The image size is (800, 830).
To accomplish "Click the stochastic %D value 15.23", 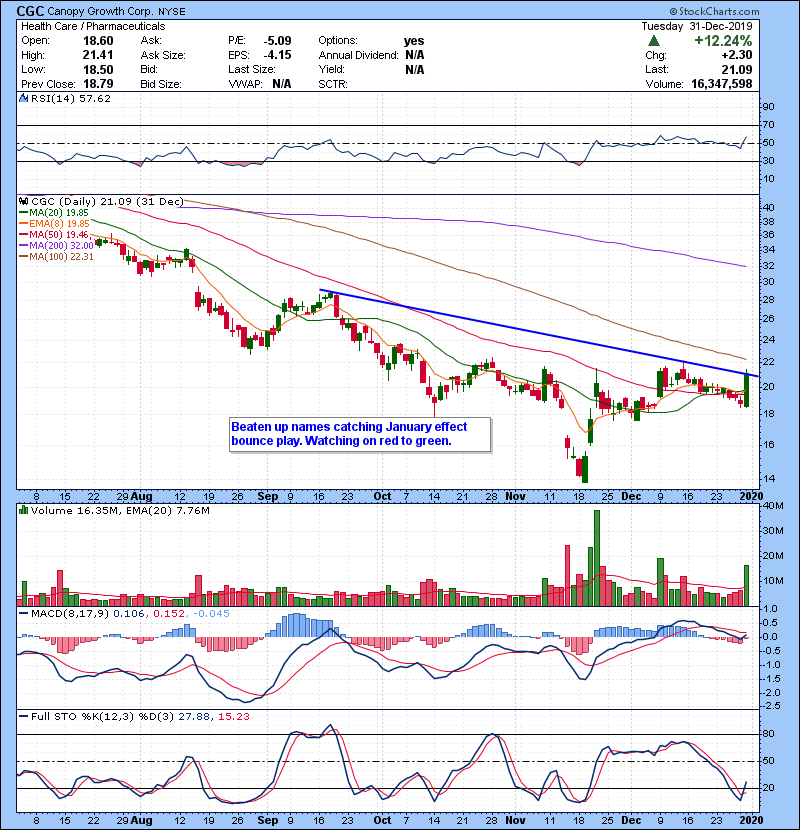I will pos(233,717).
